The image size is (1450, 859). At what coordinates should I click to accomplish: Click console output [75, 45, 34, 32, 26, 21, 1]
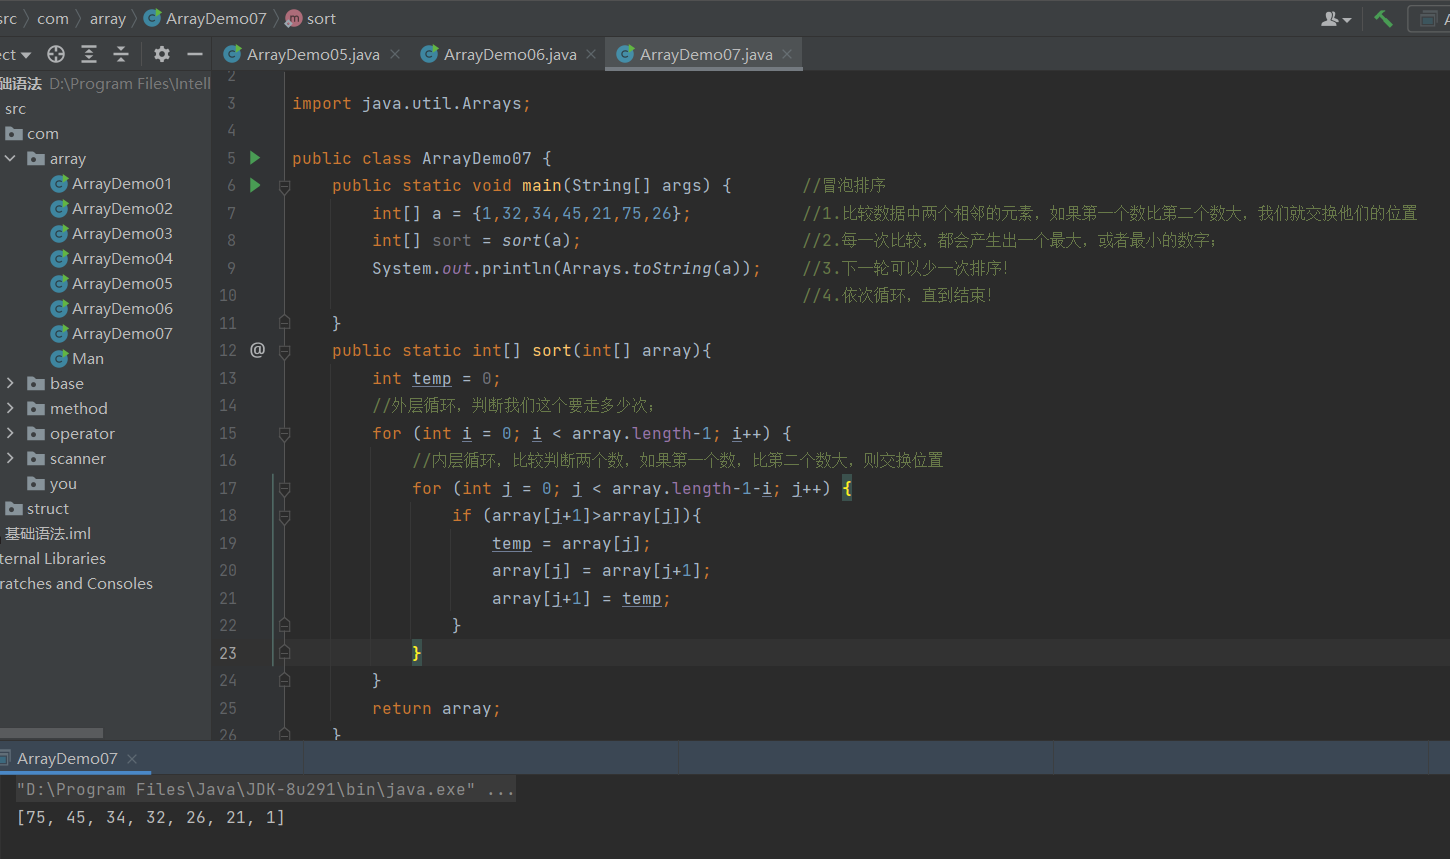[151, 818]
